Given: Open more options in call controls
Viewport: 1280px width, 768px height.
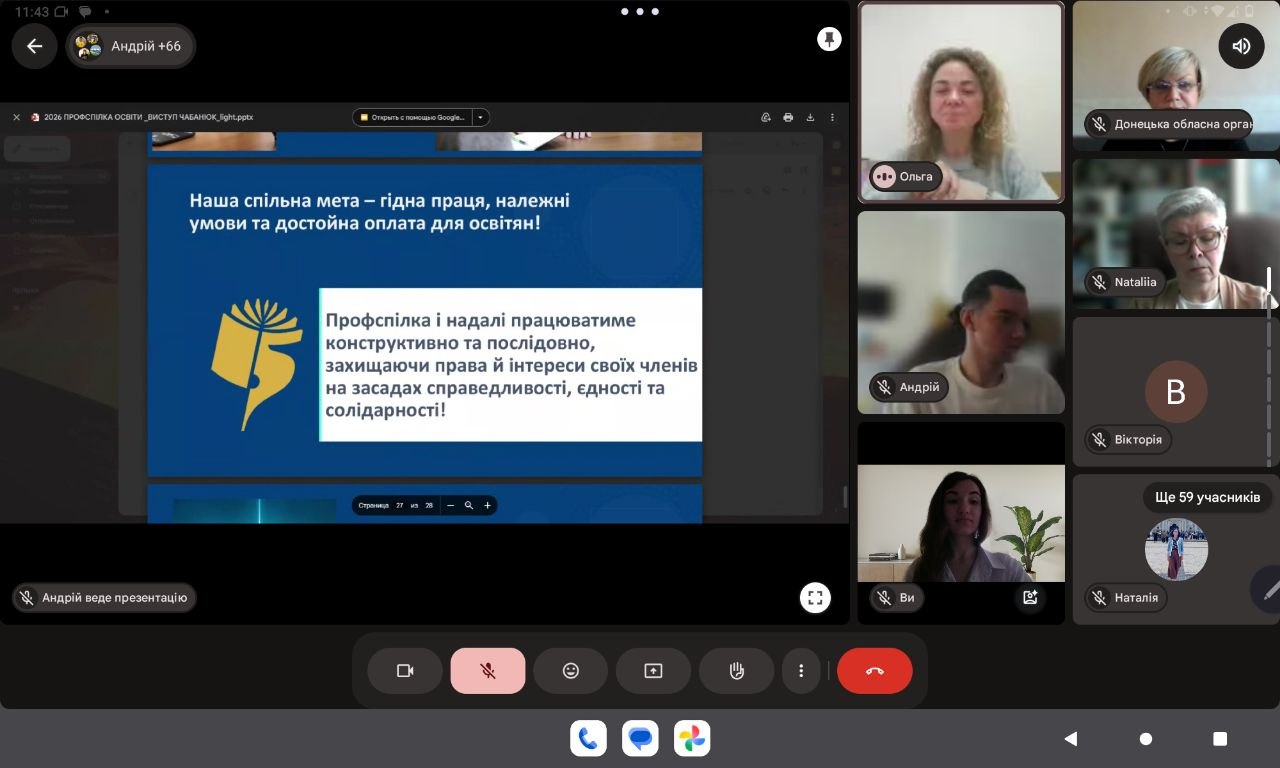Looking at the screenshot, I should point(801,671).
